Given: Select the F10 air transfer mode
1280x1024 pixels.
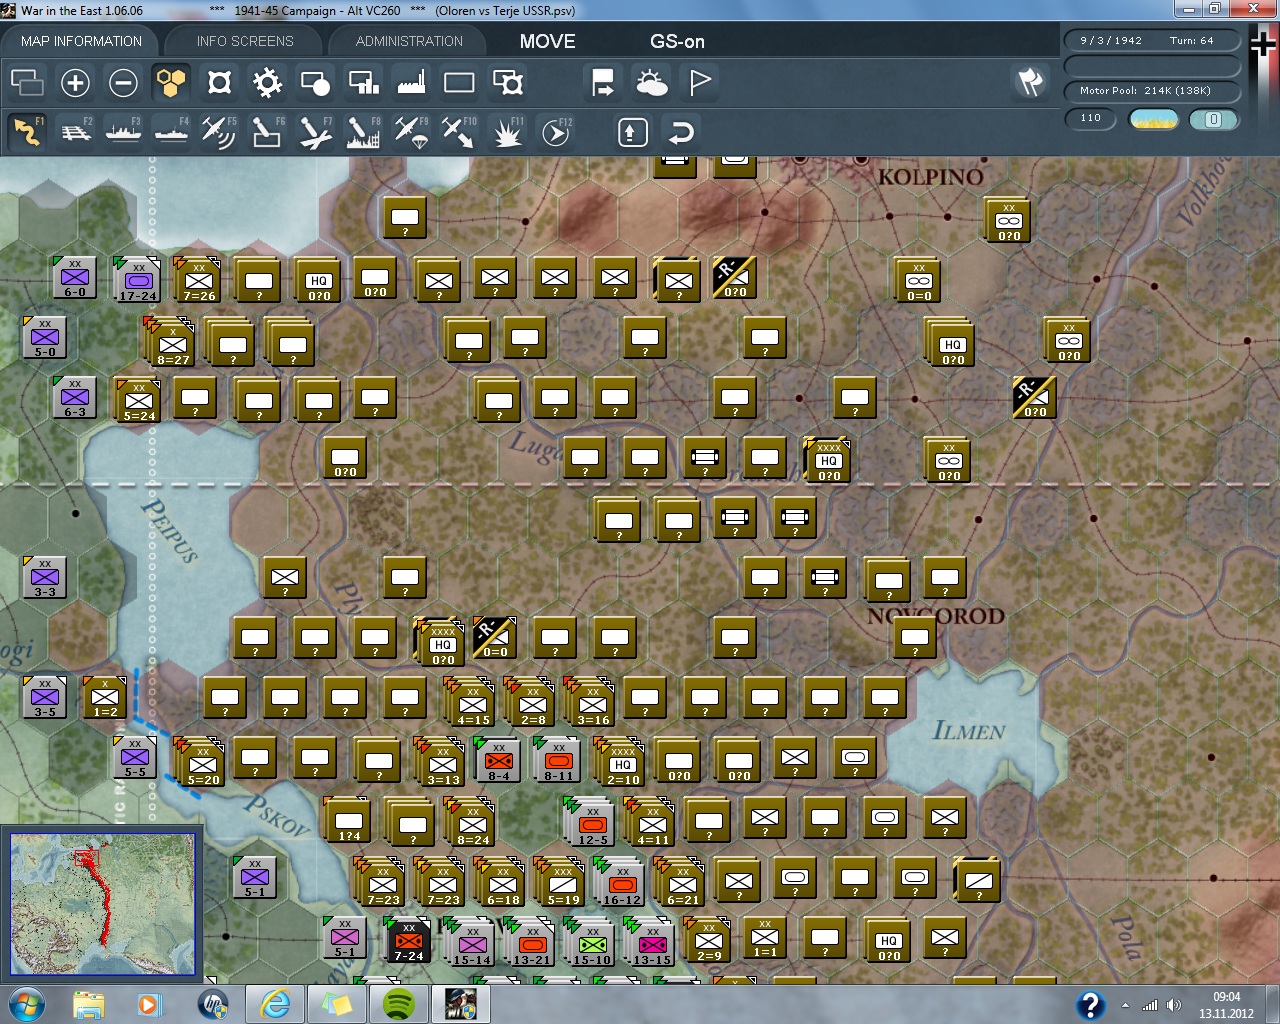Looking at the screenshot, I should (x=459, y=132).
